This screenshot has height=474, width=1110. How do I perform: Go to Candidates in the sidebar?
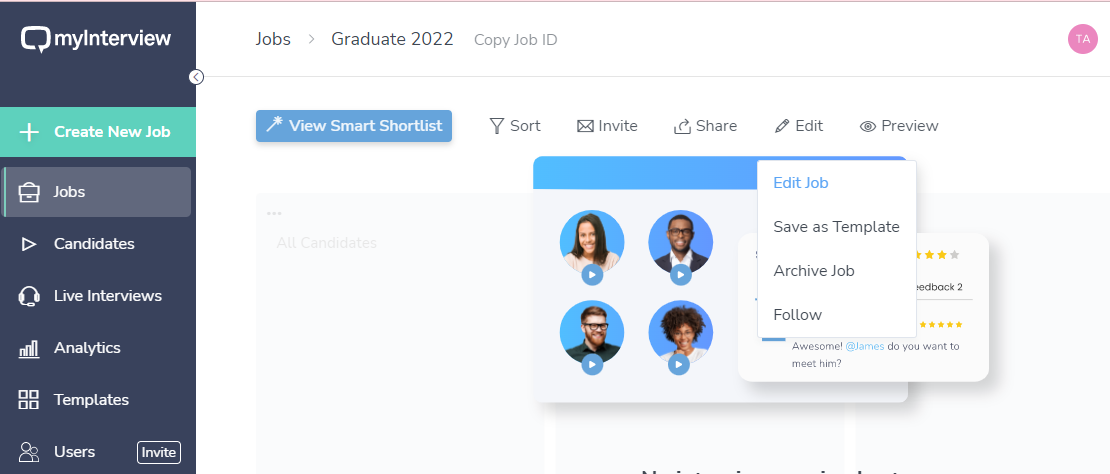(x=94, y=244)
